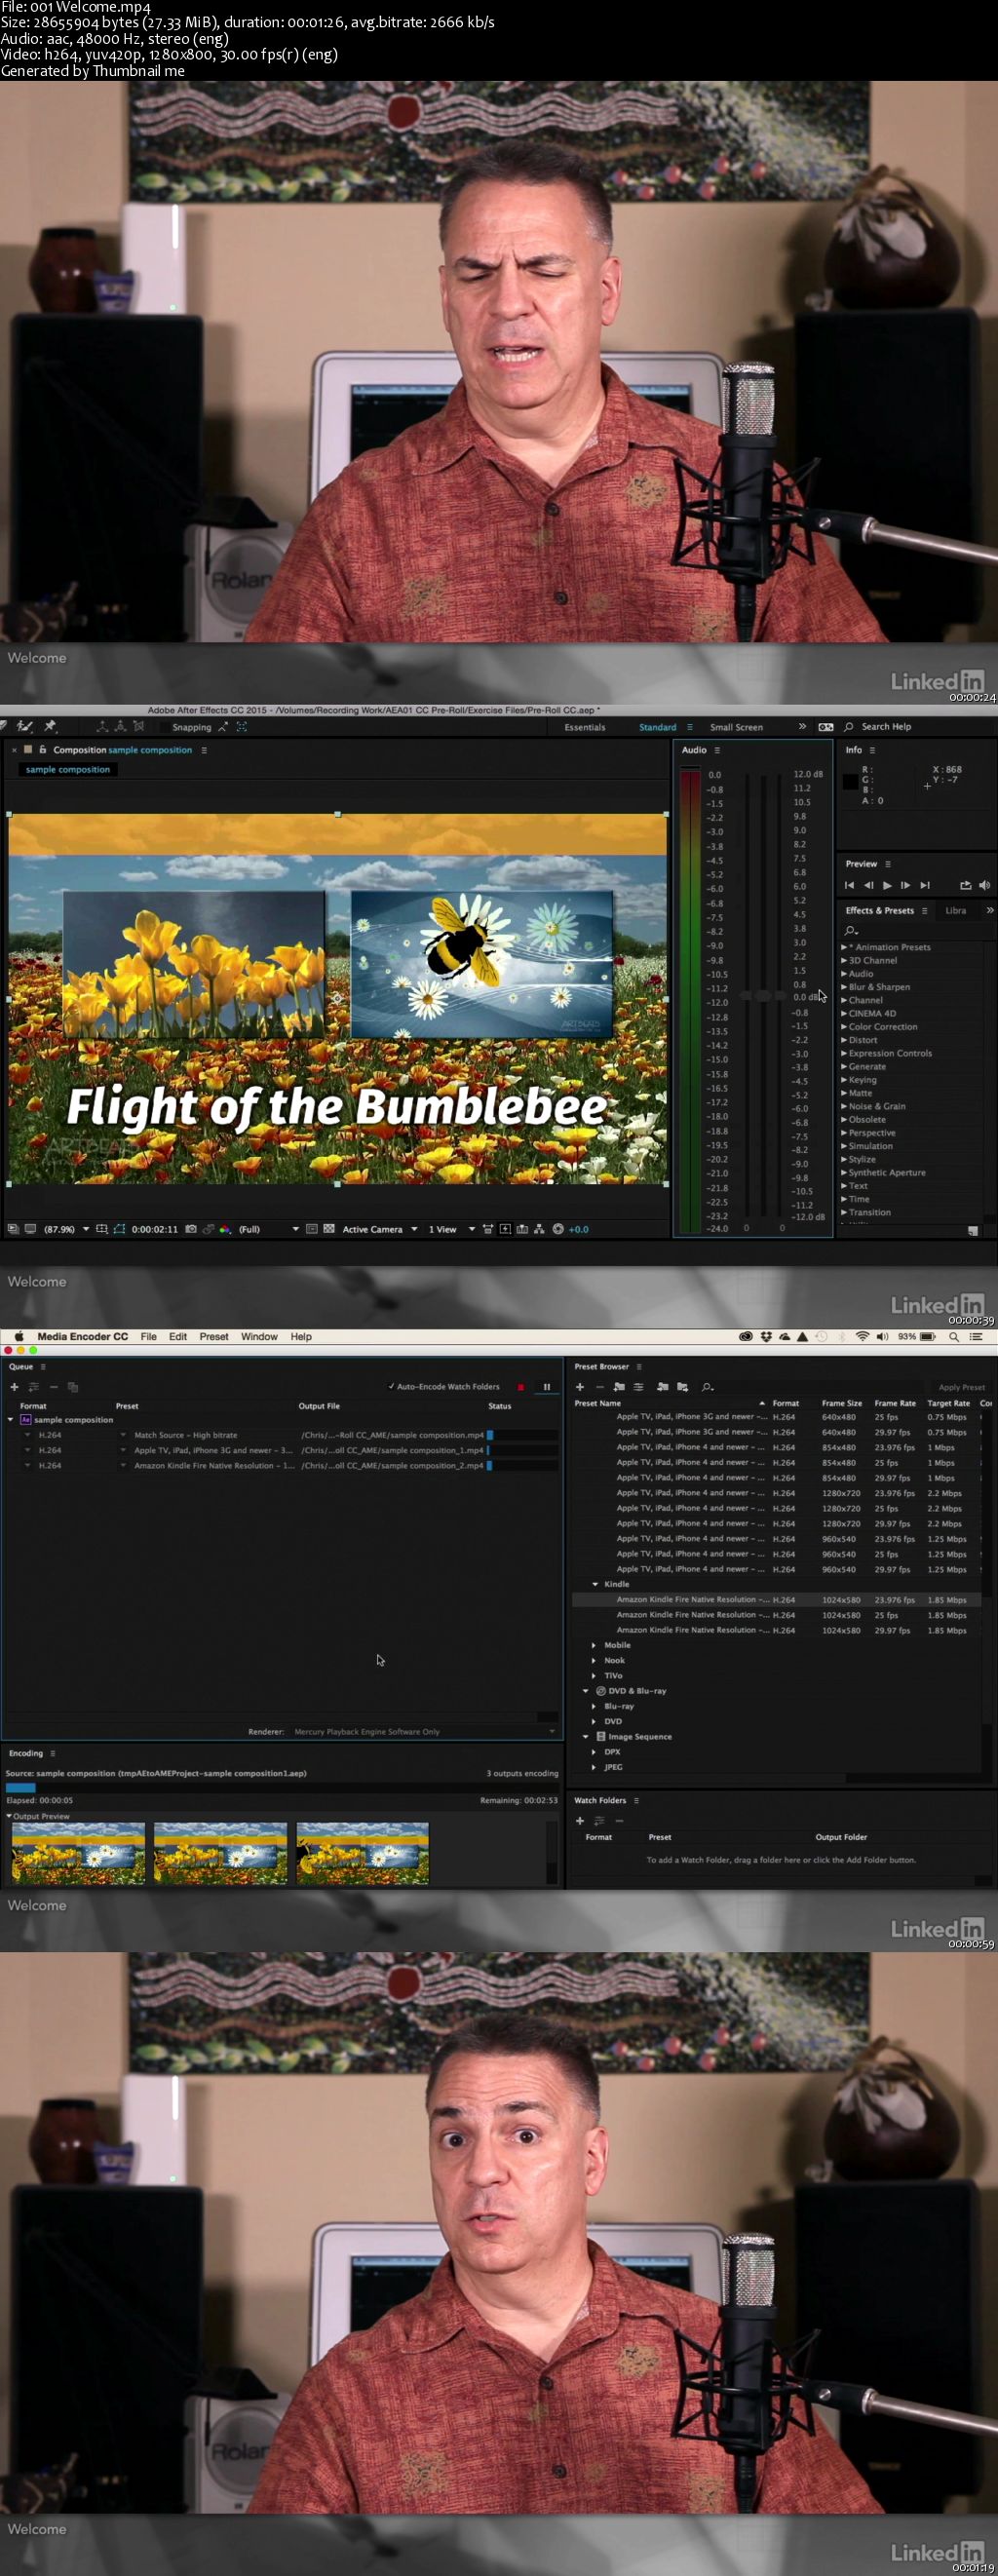The height and width of the screenshot is (2576, 998).
Task: Open the Help menu
Action: pos(301,1336)
